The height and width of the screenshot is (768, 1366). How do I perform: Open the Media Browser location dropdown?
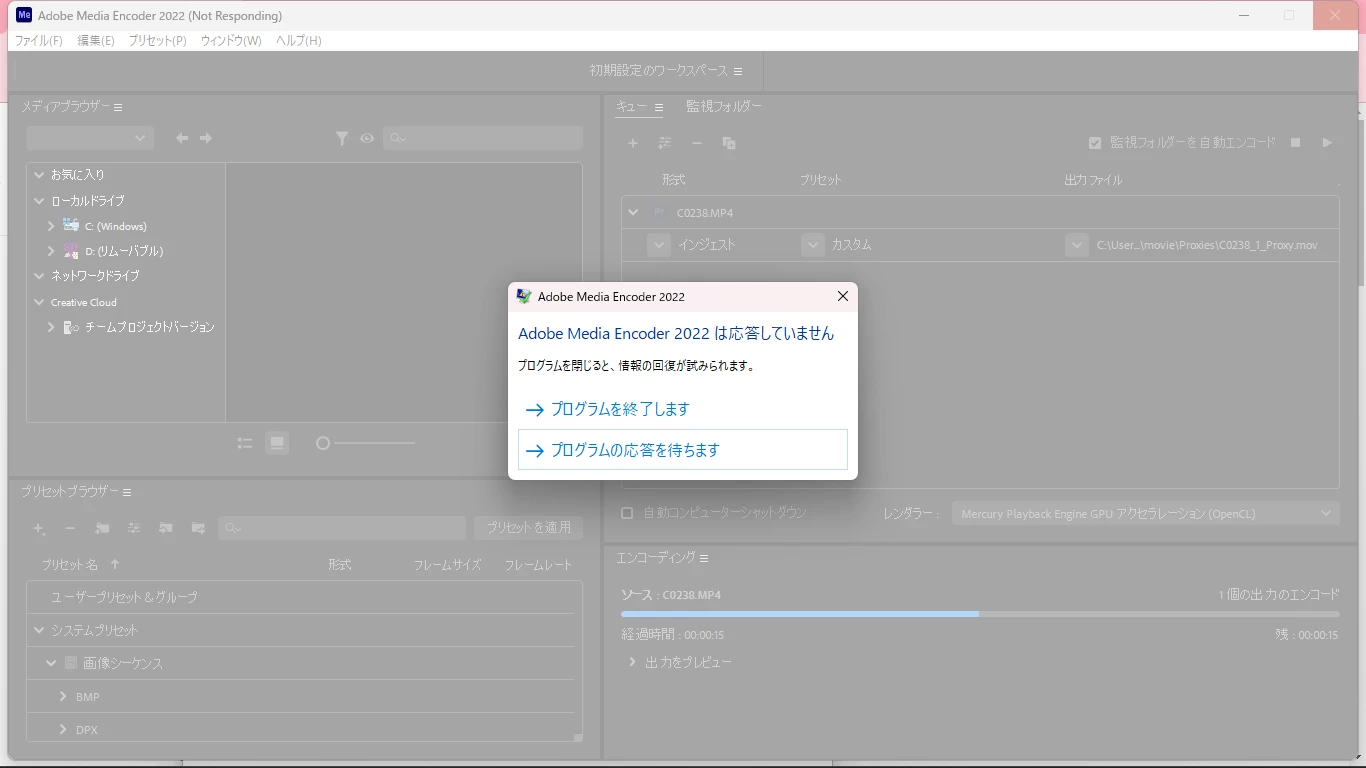[x=90, y=138]
